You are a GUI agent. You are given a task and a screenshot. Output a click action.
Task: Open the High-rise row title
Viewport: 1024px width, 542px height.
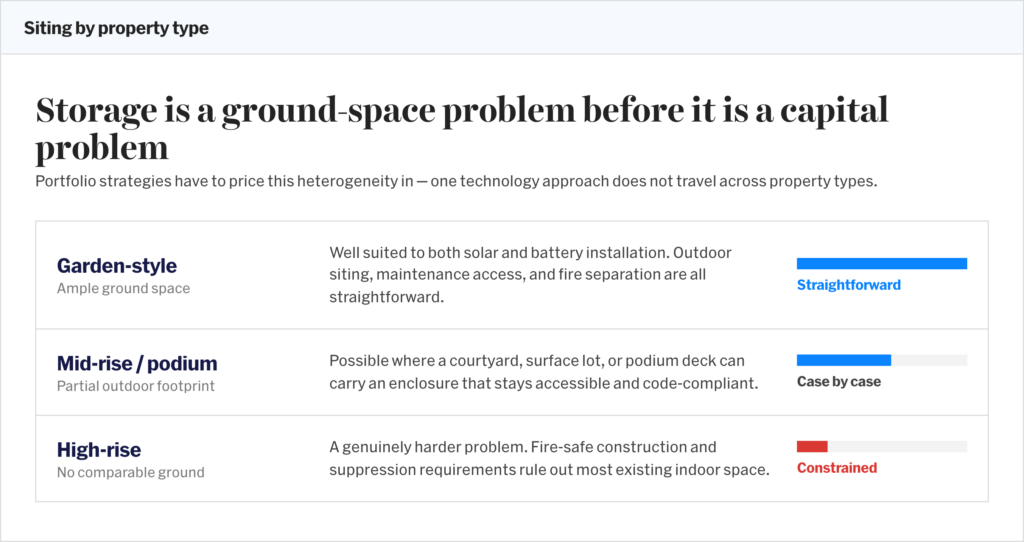(x=99, y=449)
